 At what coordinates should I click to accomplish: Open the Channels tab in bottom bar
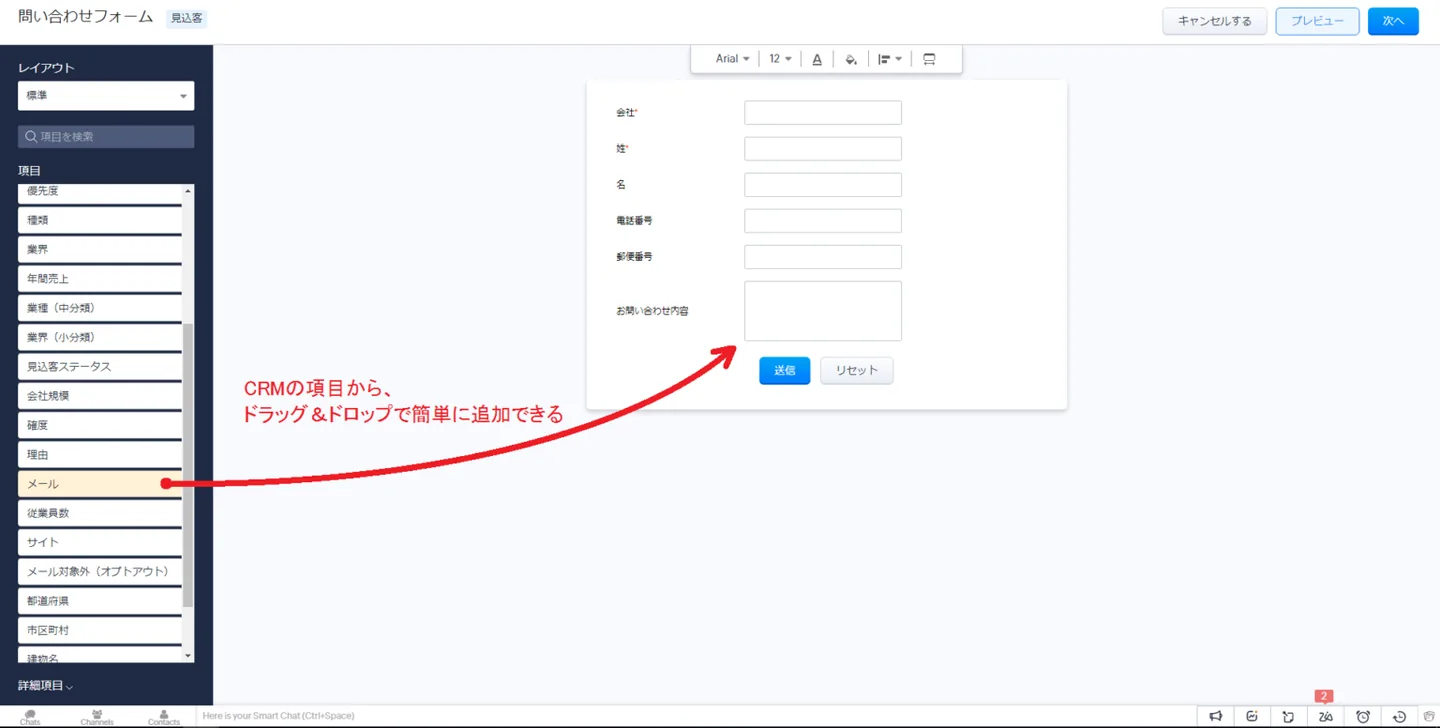[97, 717]
